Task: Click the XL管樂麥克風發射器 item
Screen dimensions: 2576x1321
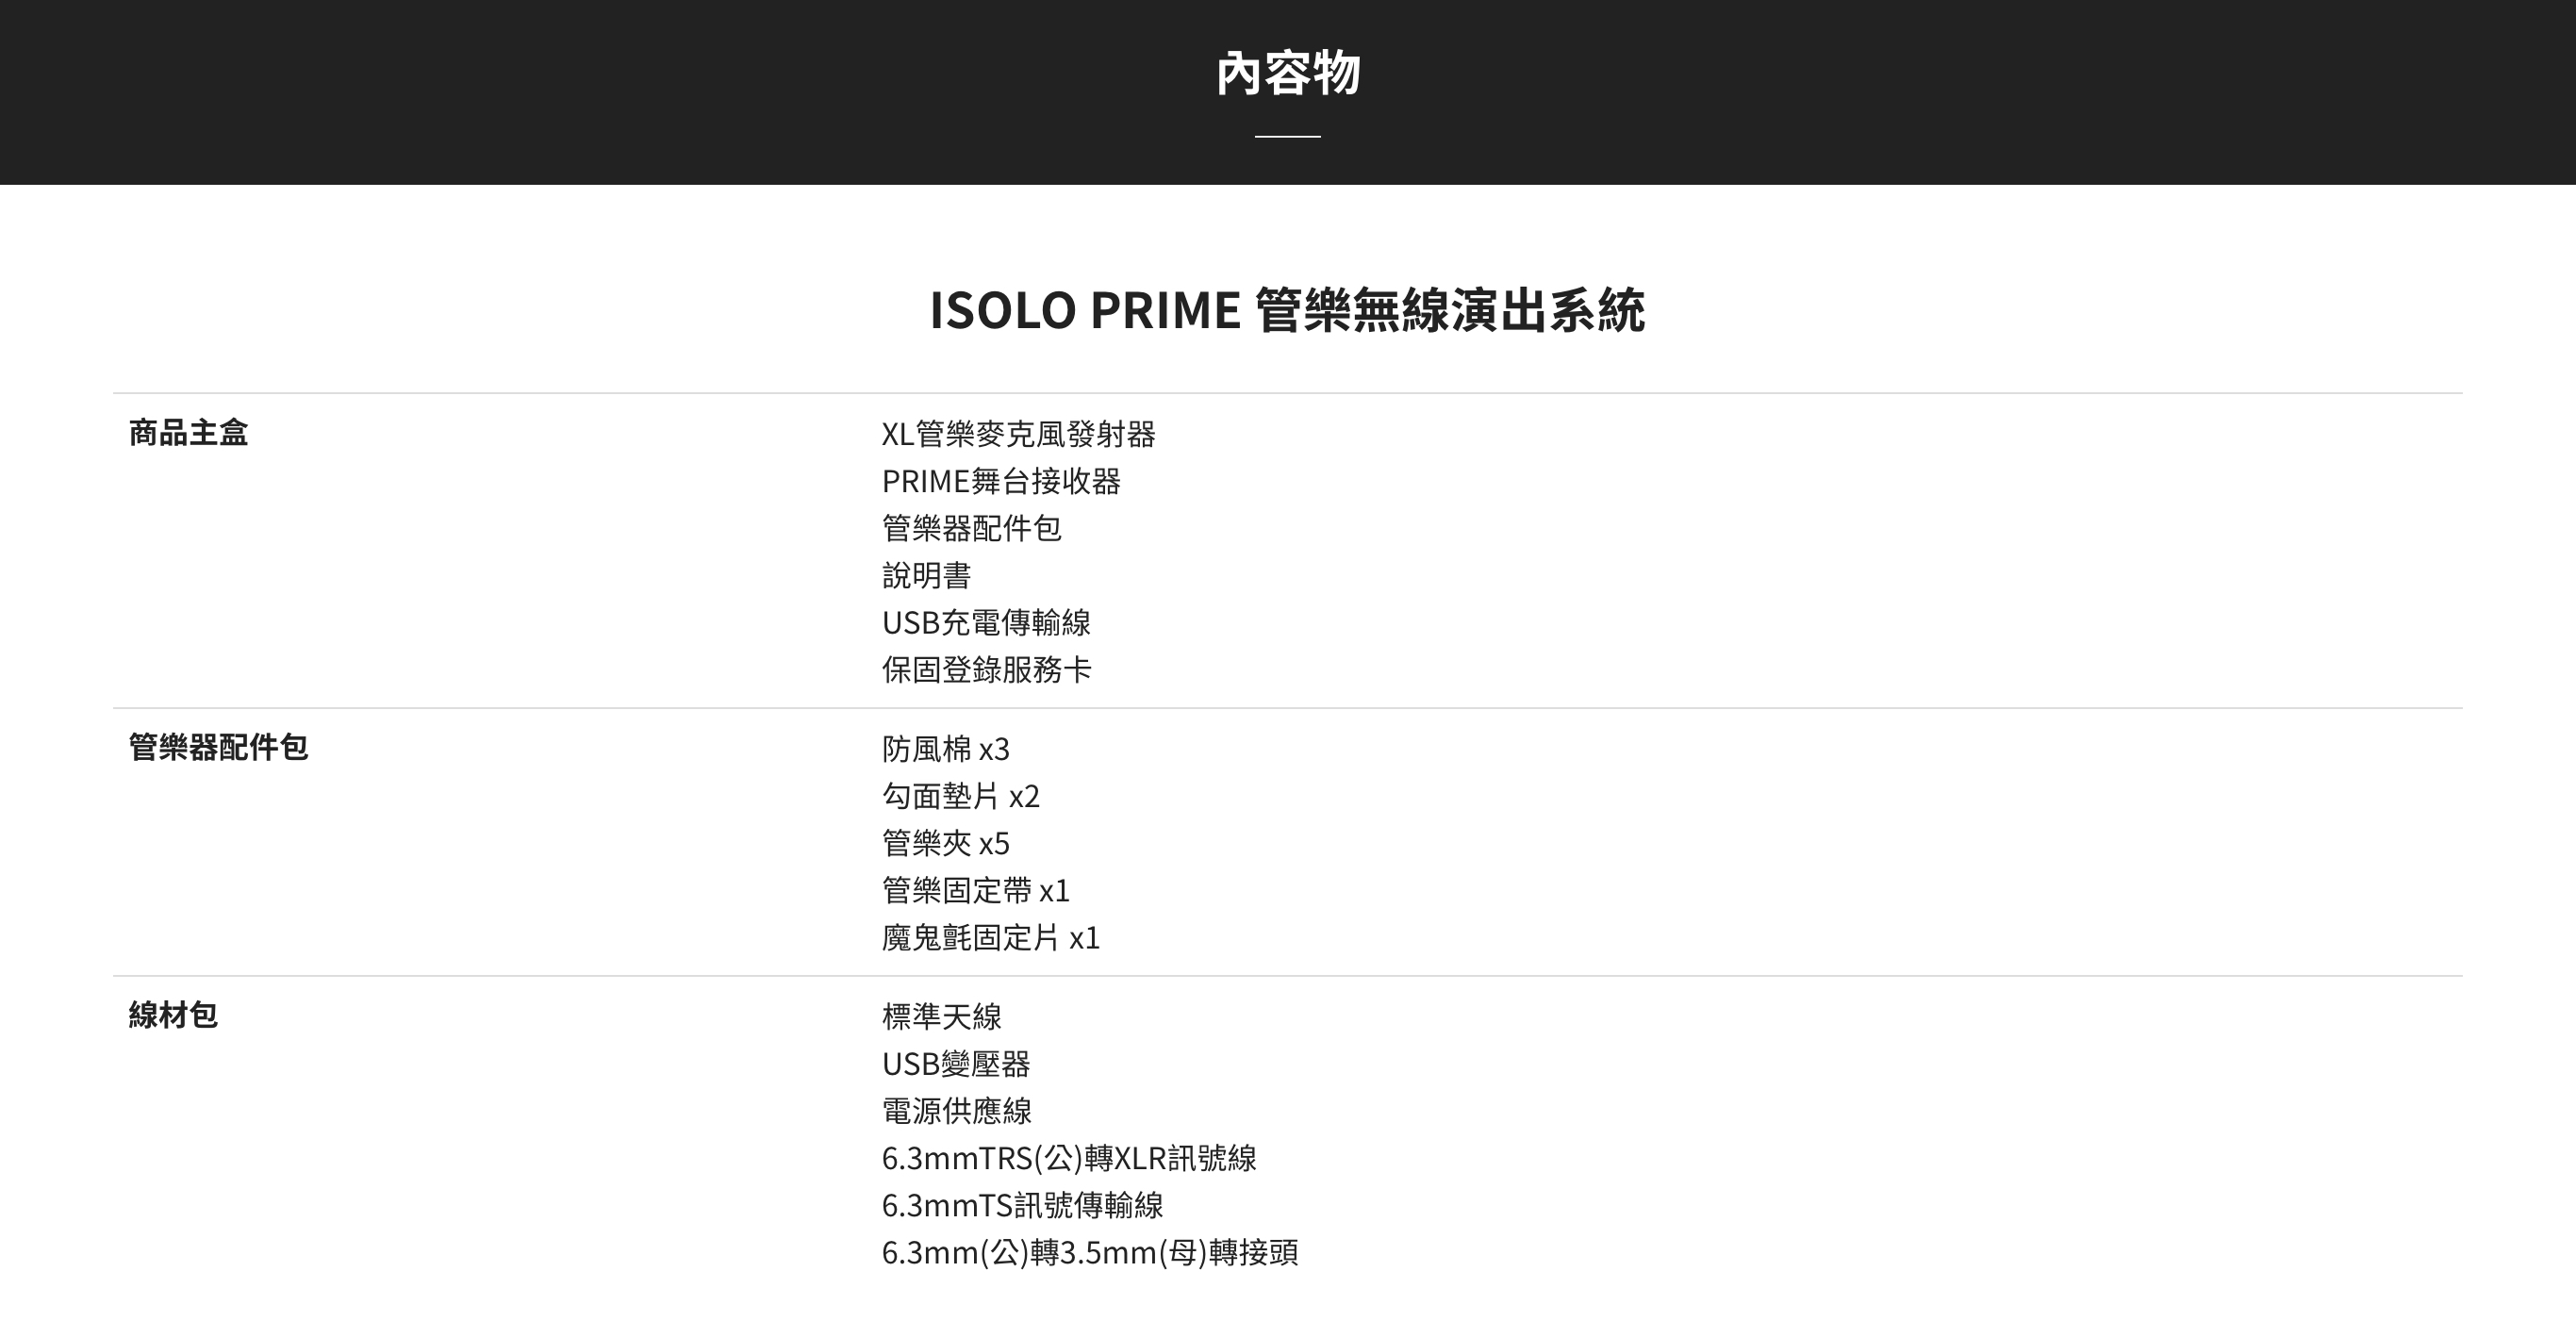Action: coord(1018,434)
